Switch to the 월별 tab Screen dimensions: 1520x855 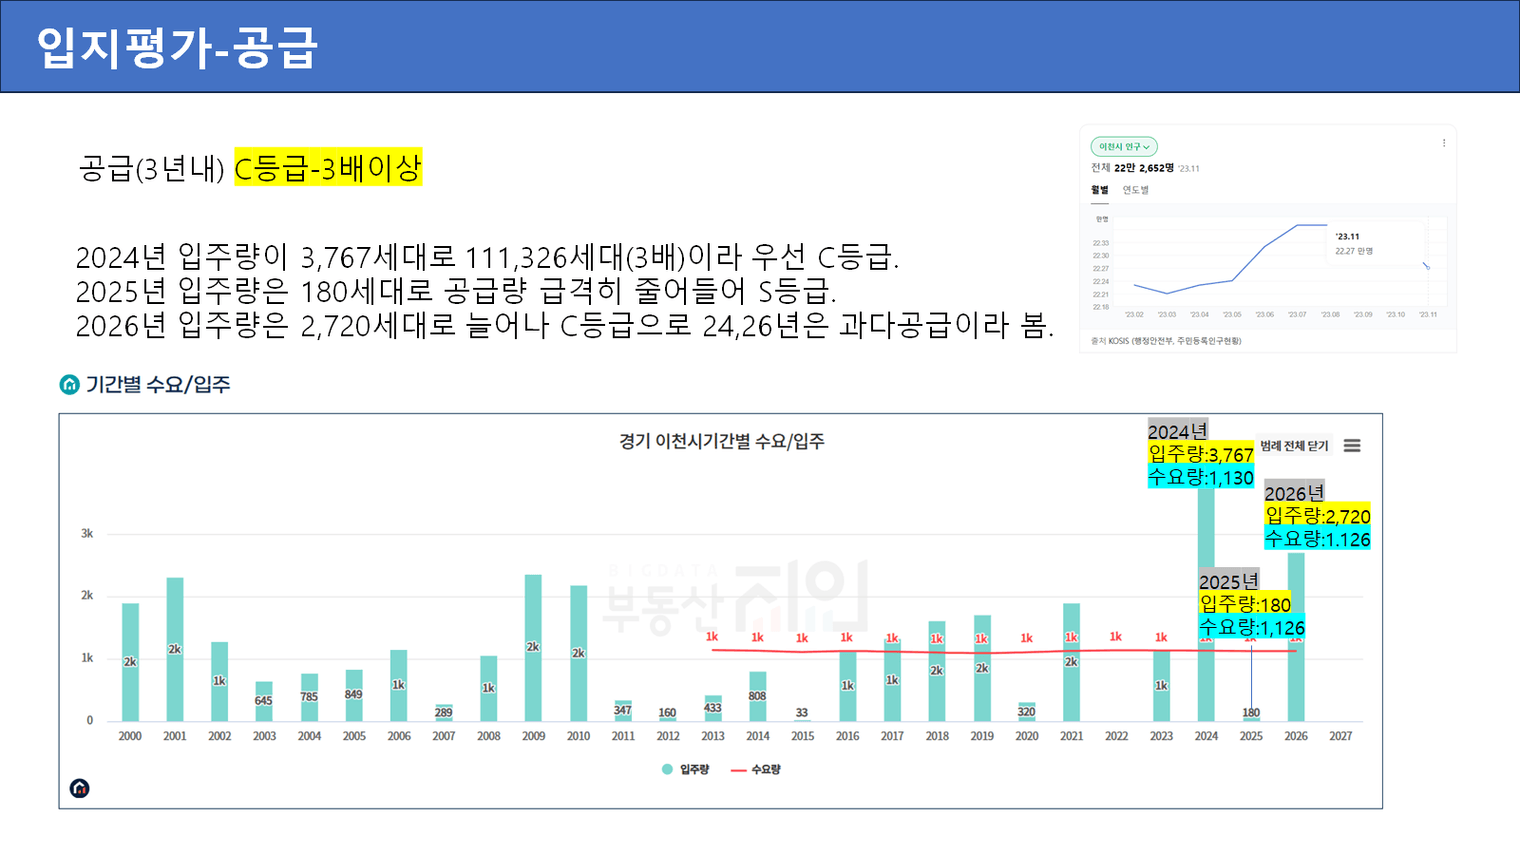tap(1100, 190)
